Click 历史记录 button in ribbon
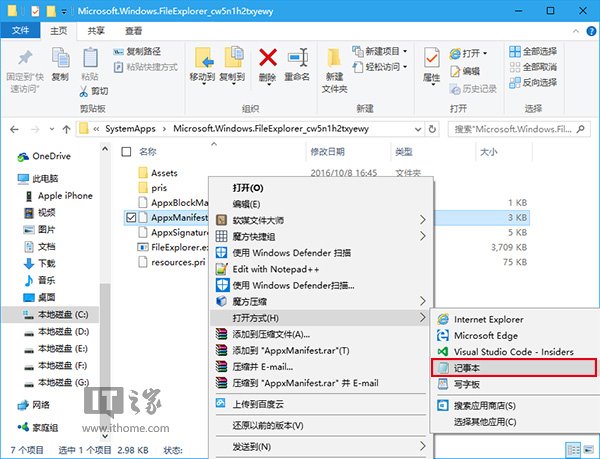This screenshot has height=459, width=600. (473, 89)
